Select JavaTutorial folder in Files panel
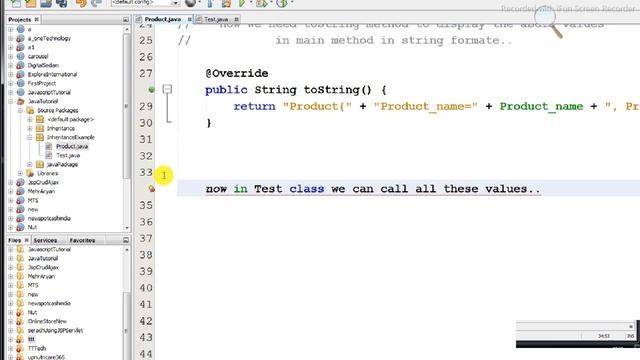Viewport: 640px width, 360px height. (x=43, y=258)
